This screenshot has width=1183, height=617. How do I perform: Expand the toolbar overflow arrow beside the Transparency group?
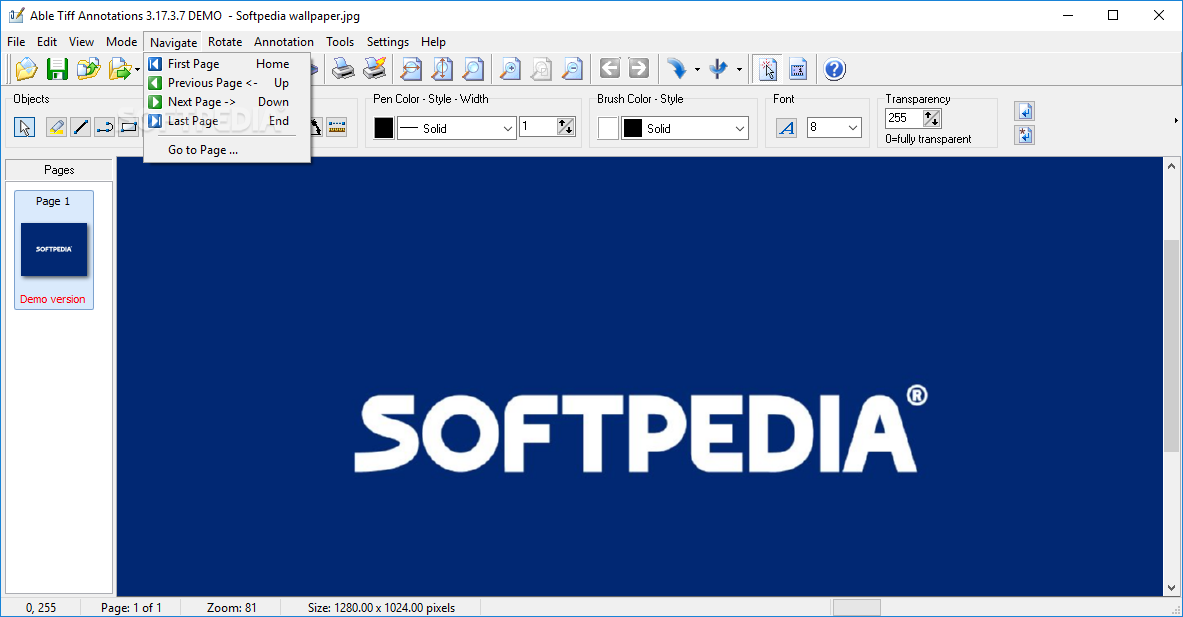(x=1175, y=121)
